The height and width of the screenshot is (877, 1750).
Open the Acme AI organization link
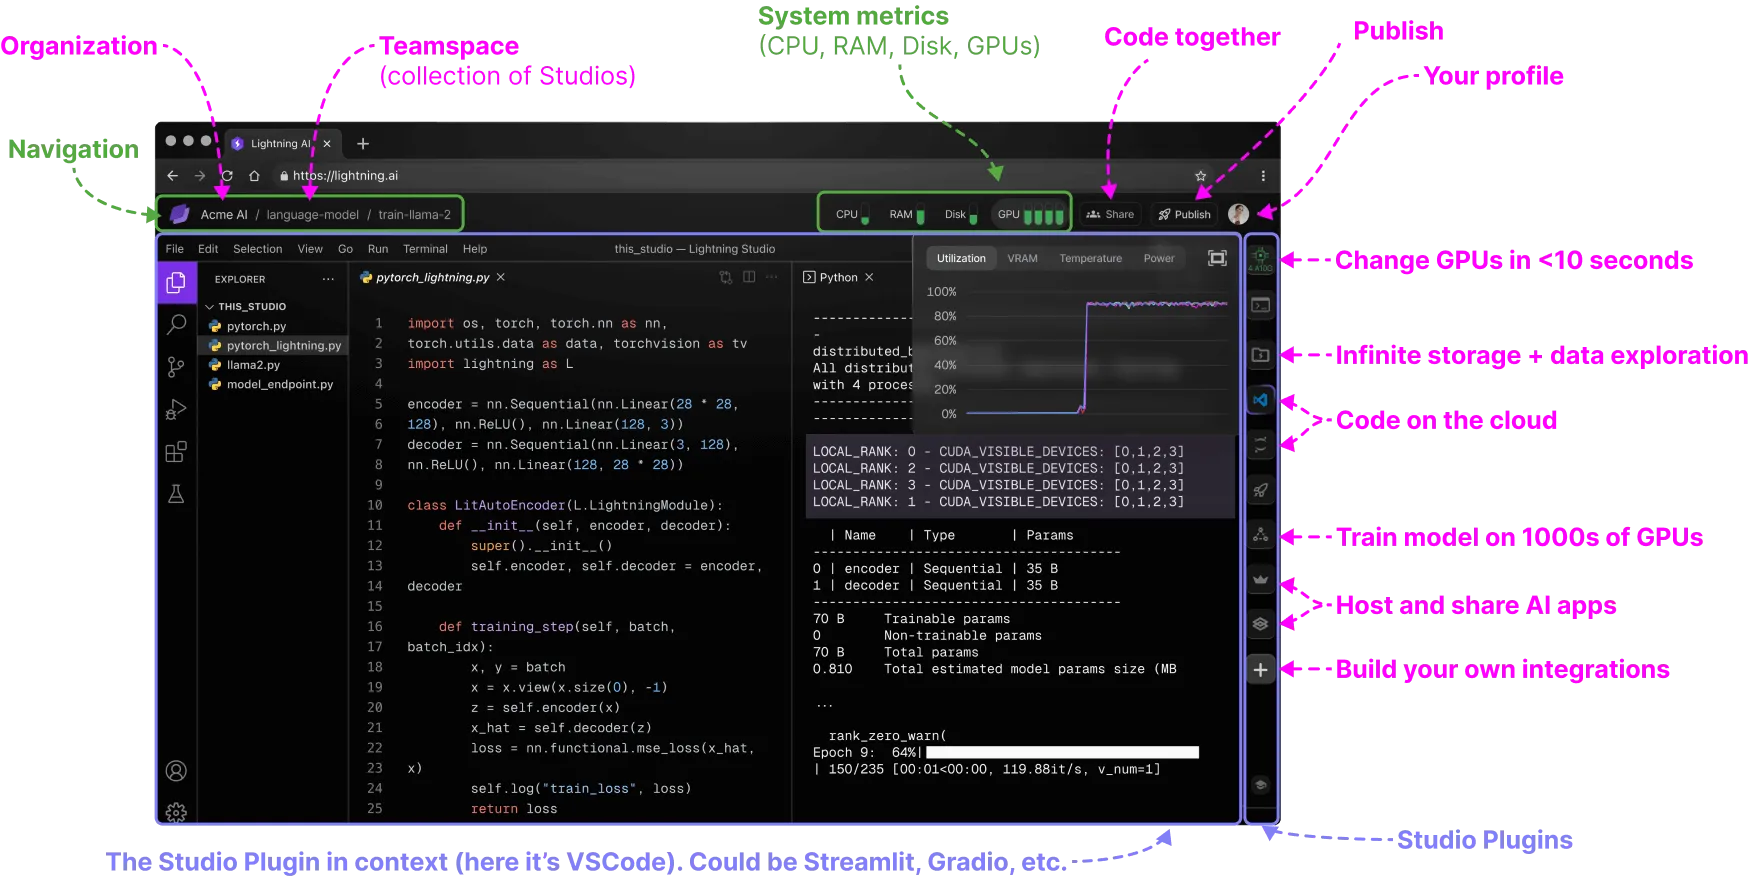[224, 214]
